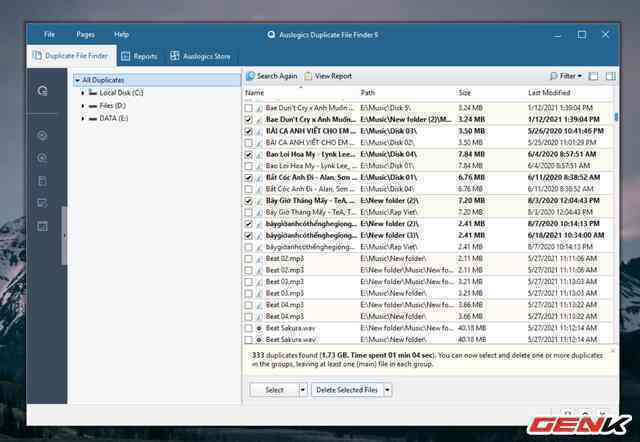Click the disc-shaped icon in the dark sidebar
The width and height of the screenshot is (640, 442).
[42, 135]
